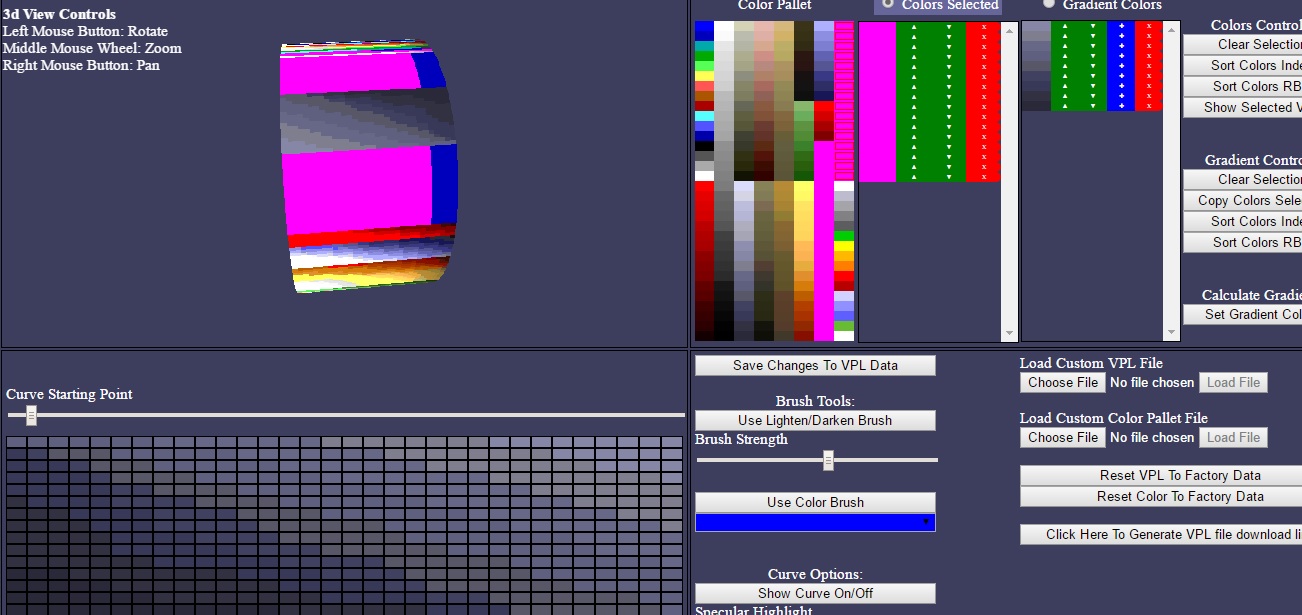
Task: Click the Brush Strength slider handle
Action: 828,460
